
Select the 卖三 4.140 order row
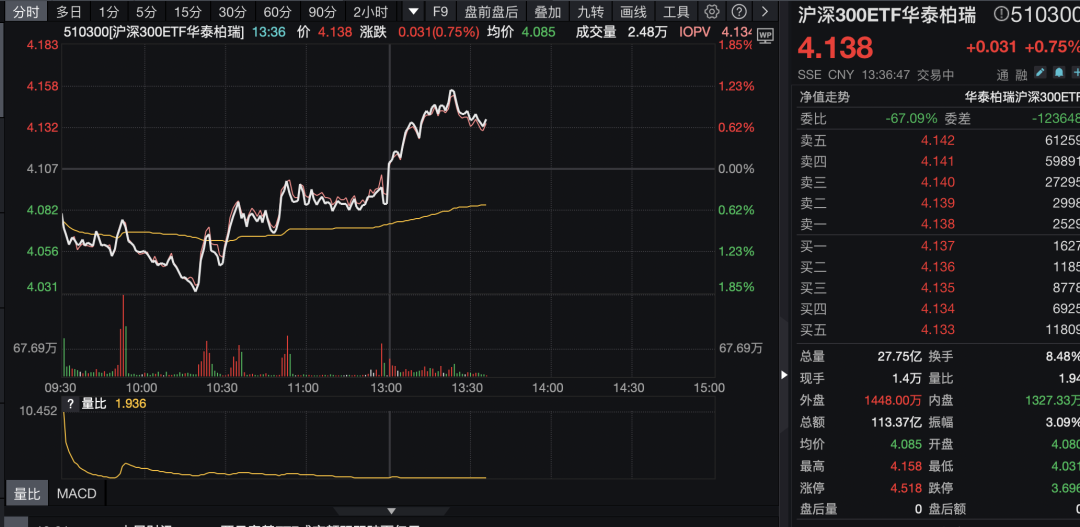(939, 183)
